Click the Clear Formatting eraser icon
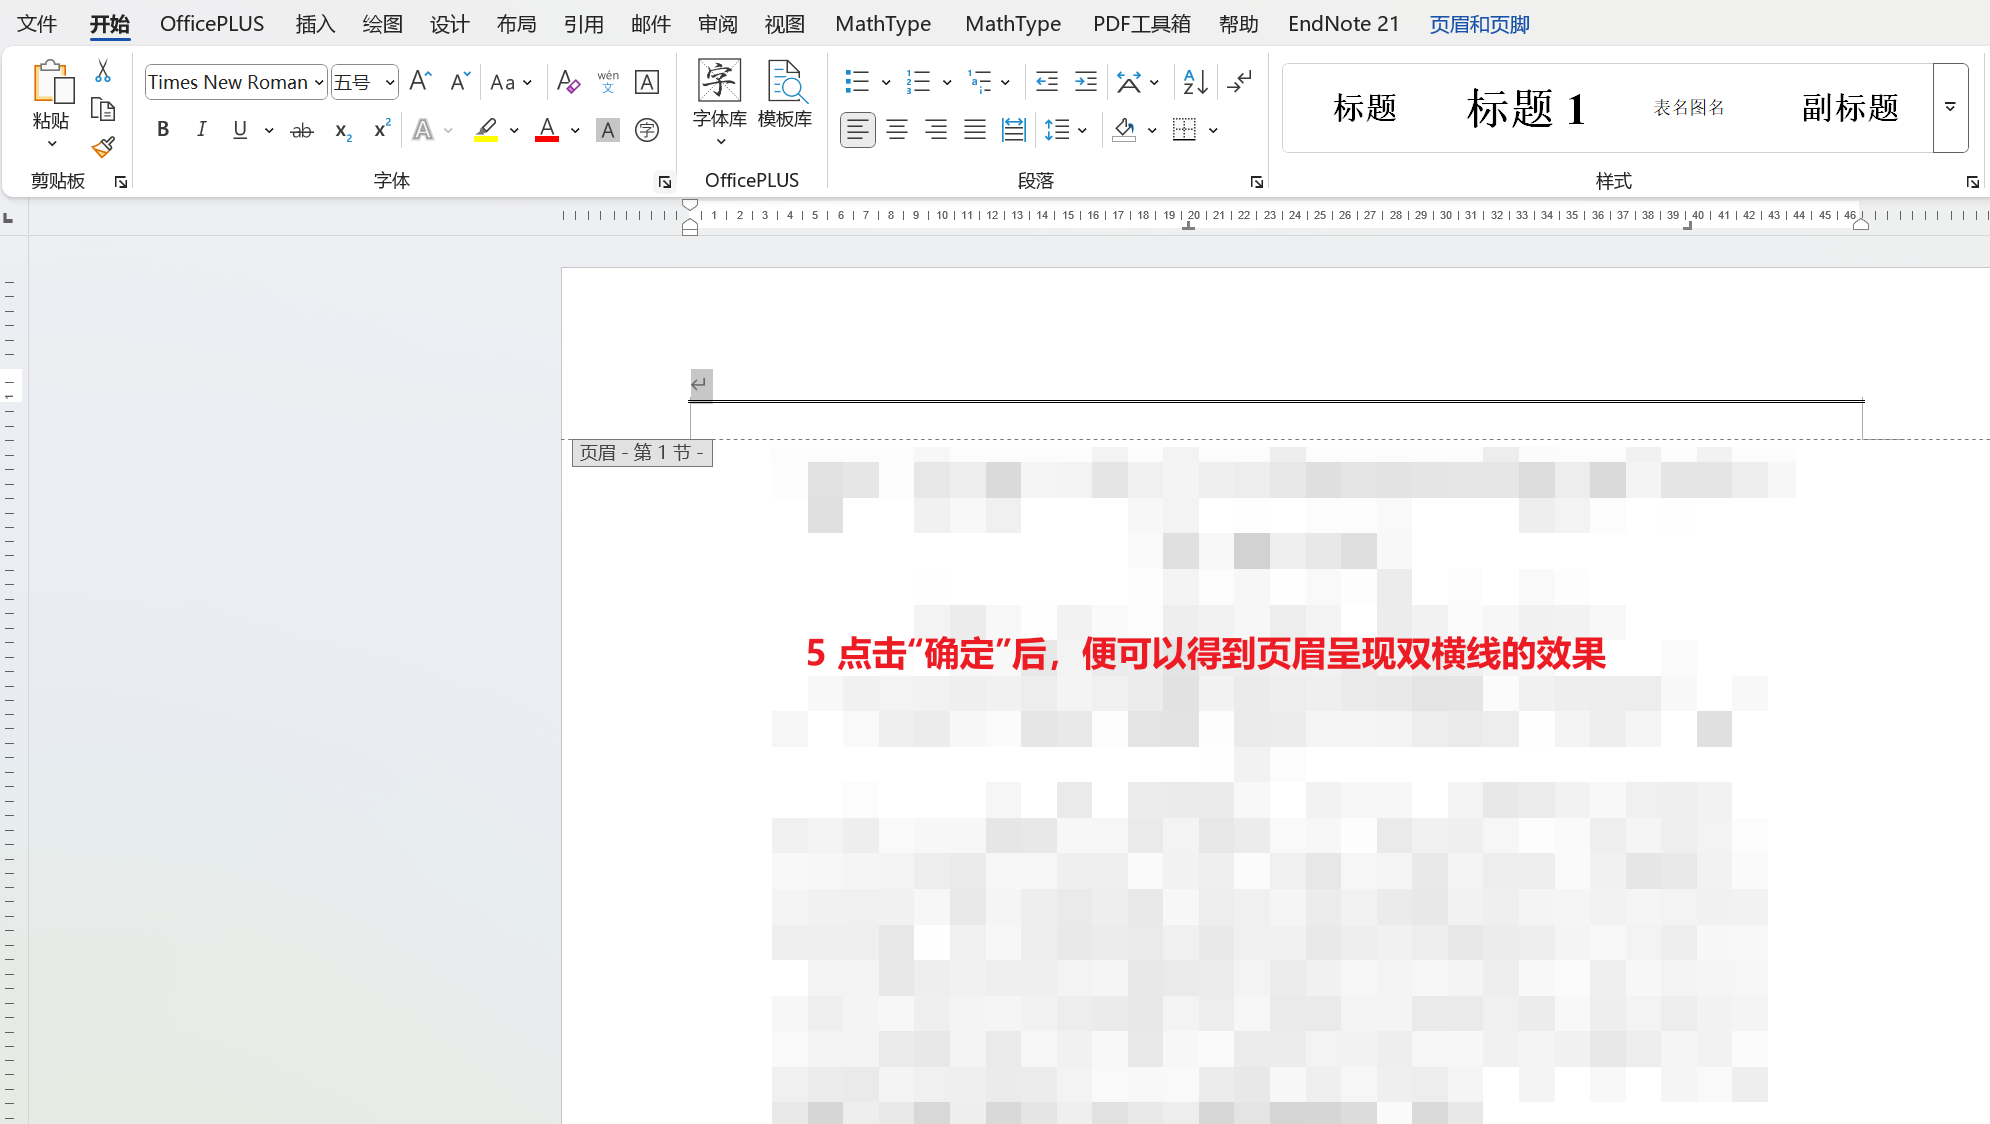The height and width of the screenshot is (1124, 1990). click(568, 82)
